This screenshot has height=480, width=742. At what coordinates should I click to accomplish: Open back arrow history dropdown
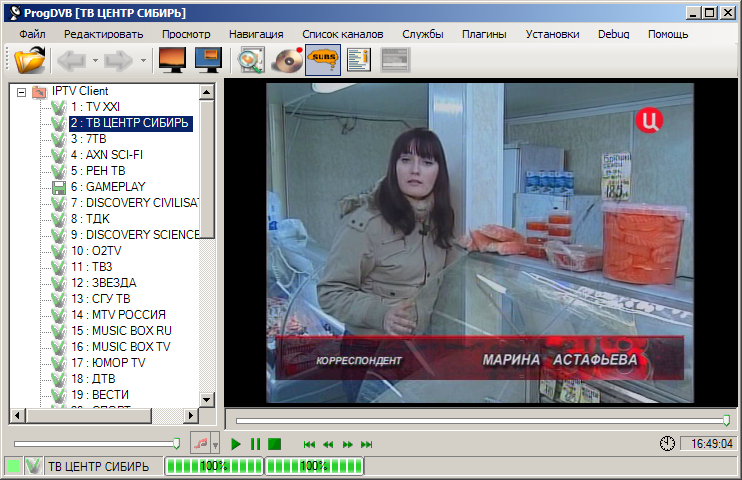(x=95, y=61)
